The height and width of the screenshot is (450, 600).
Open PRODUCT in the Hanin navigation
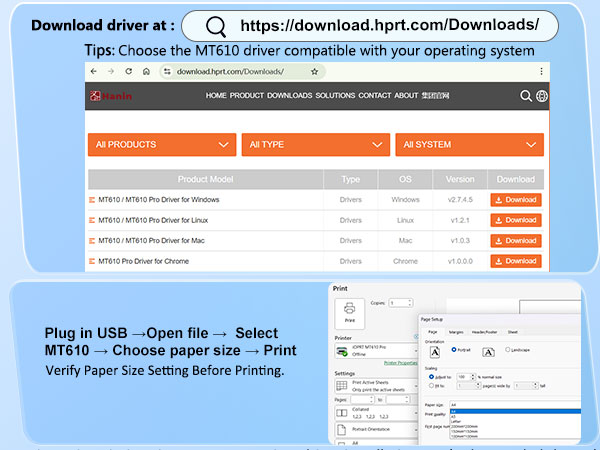[247, 96]
